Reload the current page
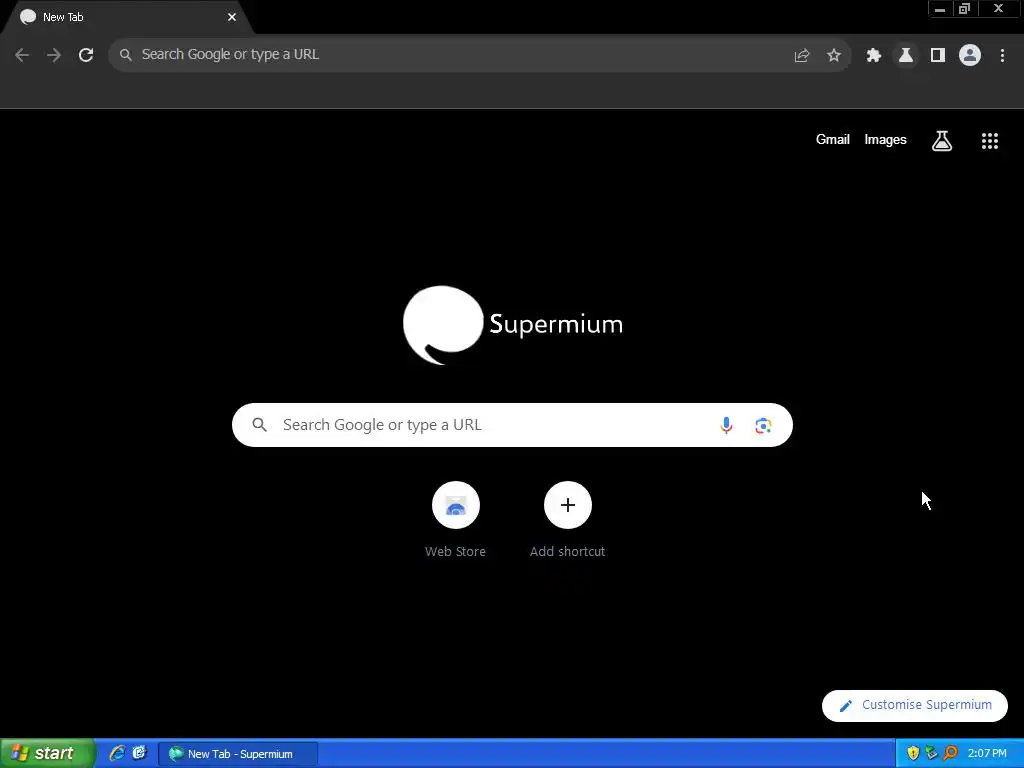 (86, 55)
